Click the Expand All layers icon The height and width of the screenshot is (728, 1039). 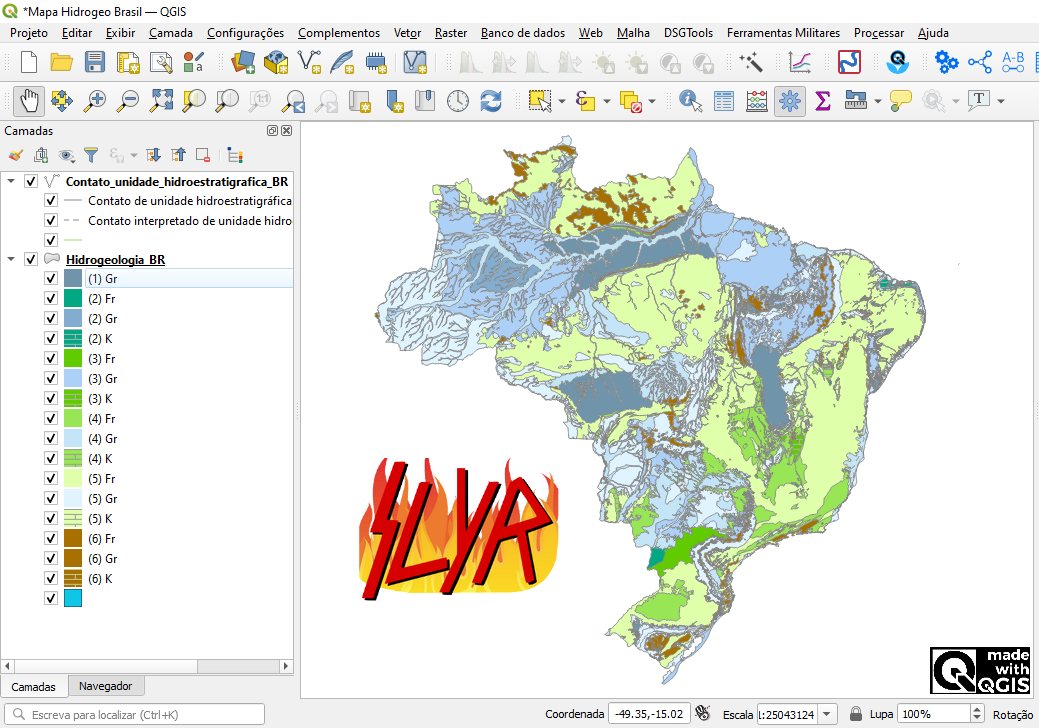154,155
